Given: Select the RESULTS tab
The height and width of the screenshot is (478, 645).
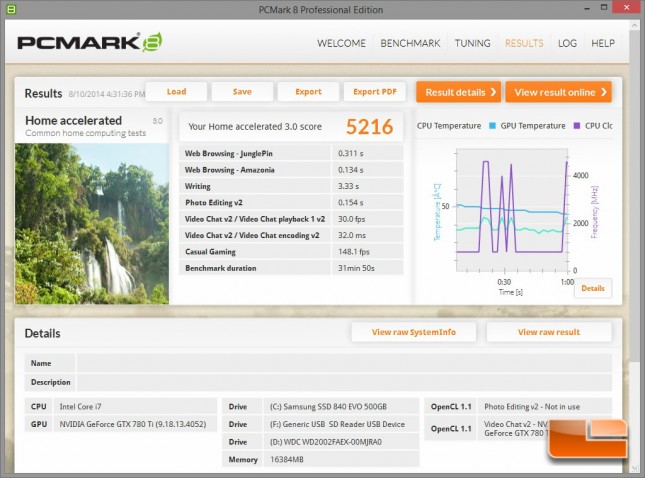Looking at the screenshot, I should [524, 43].
